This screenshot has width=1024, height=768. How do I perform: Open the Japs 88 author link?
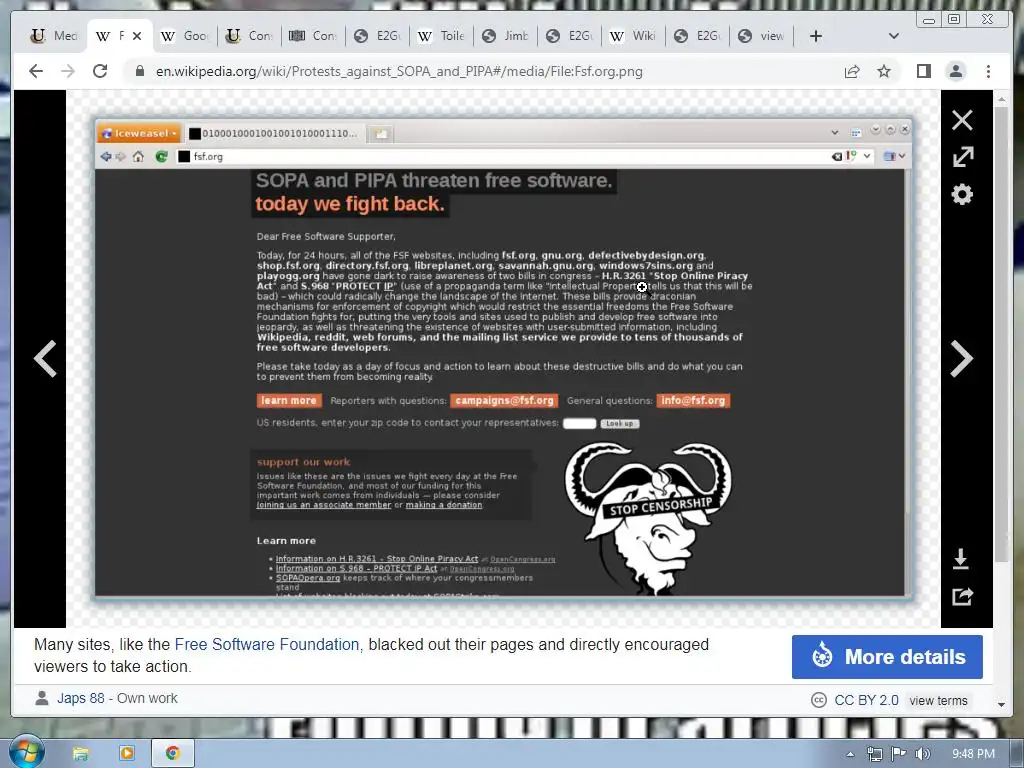tap(81, 698)
